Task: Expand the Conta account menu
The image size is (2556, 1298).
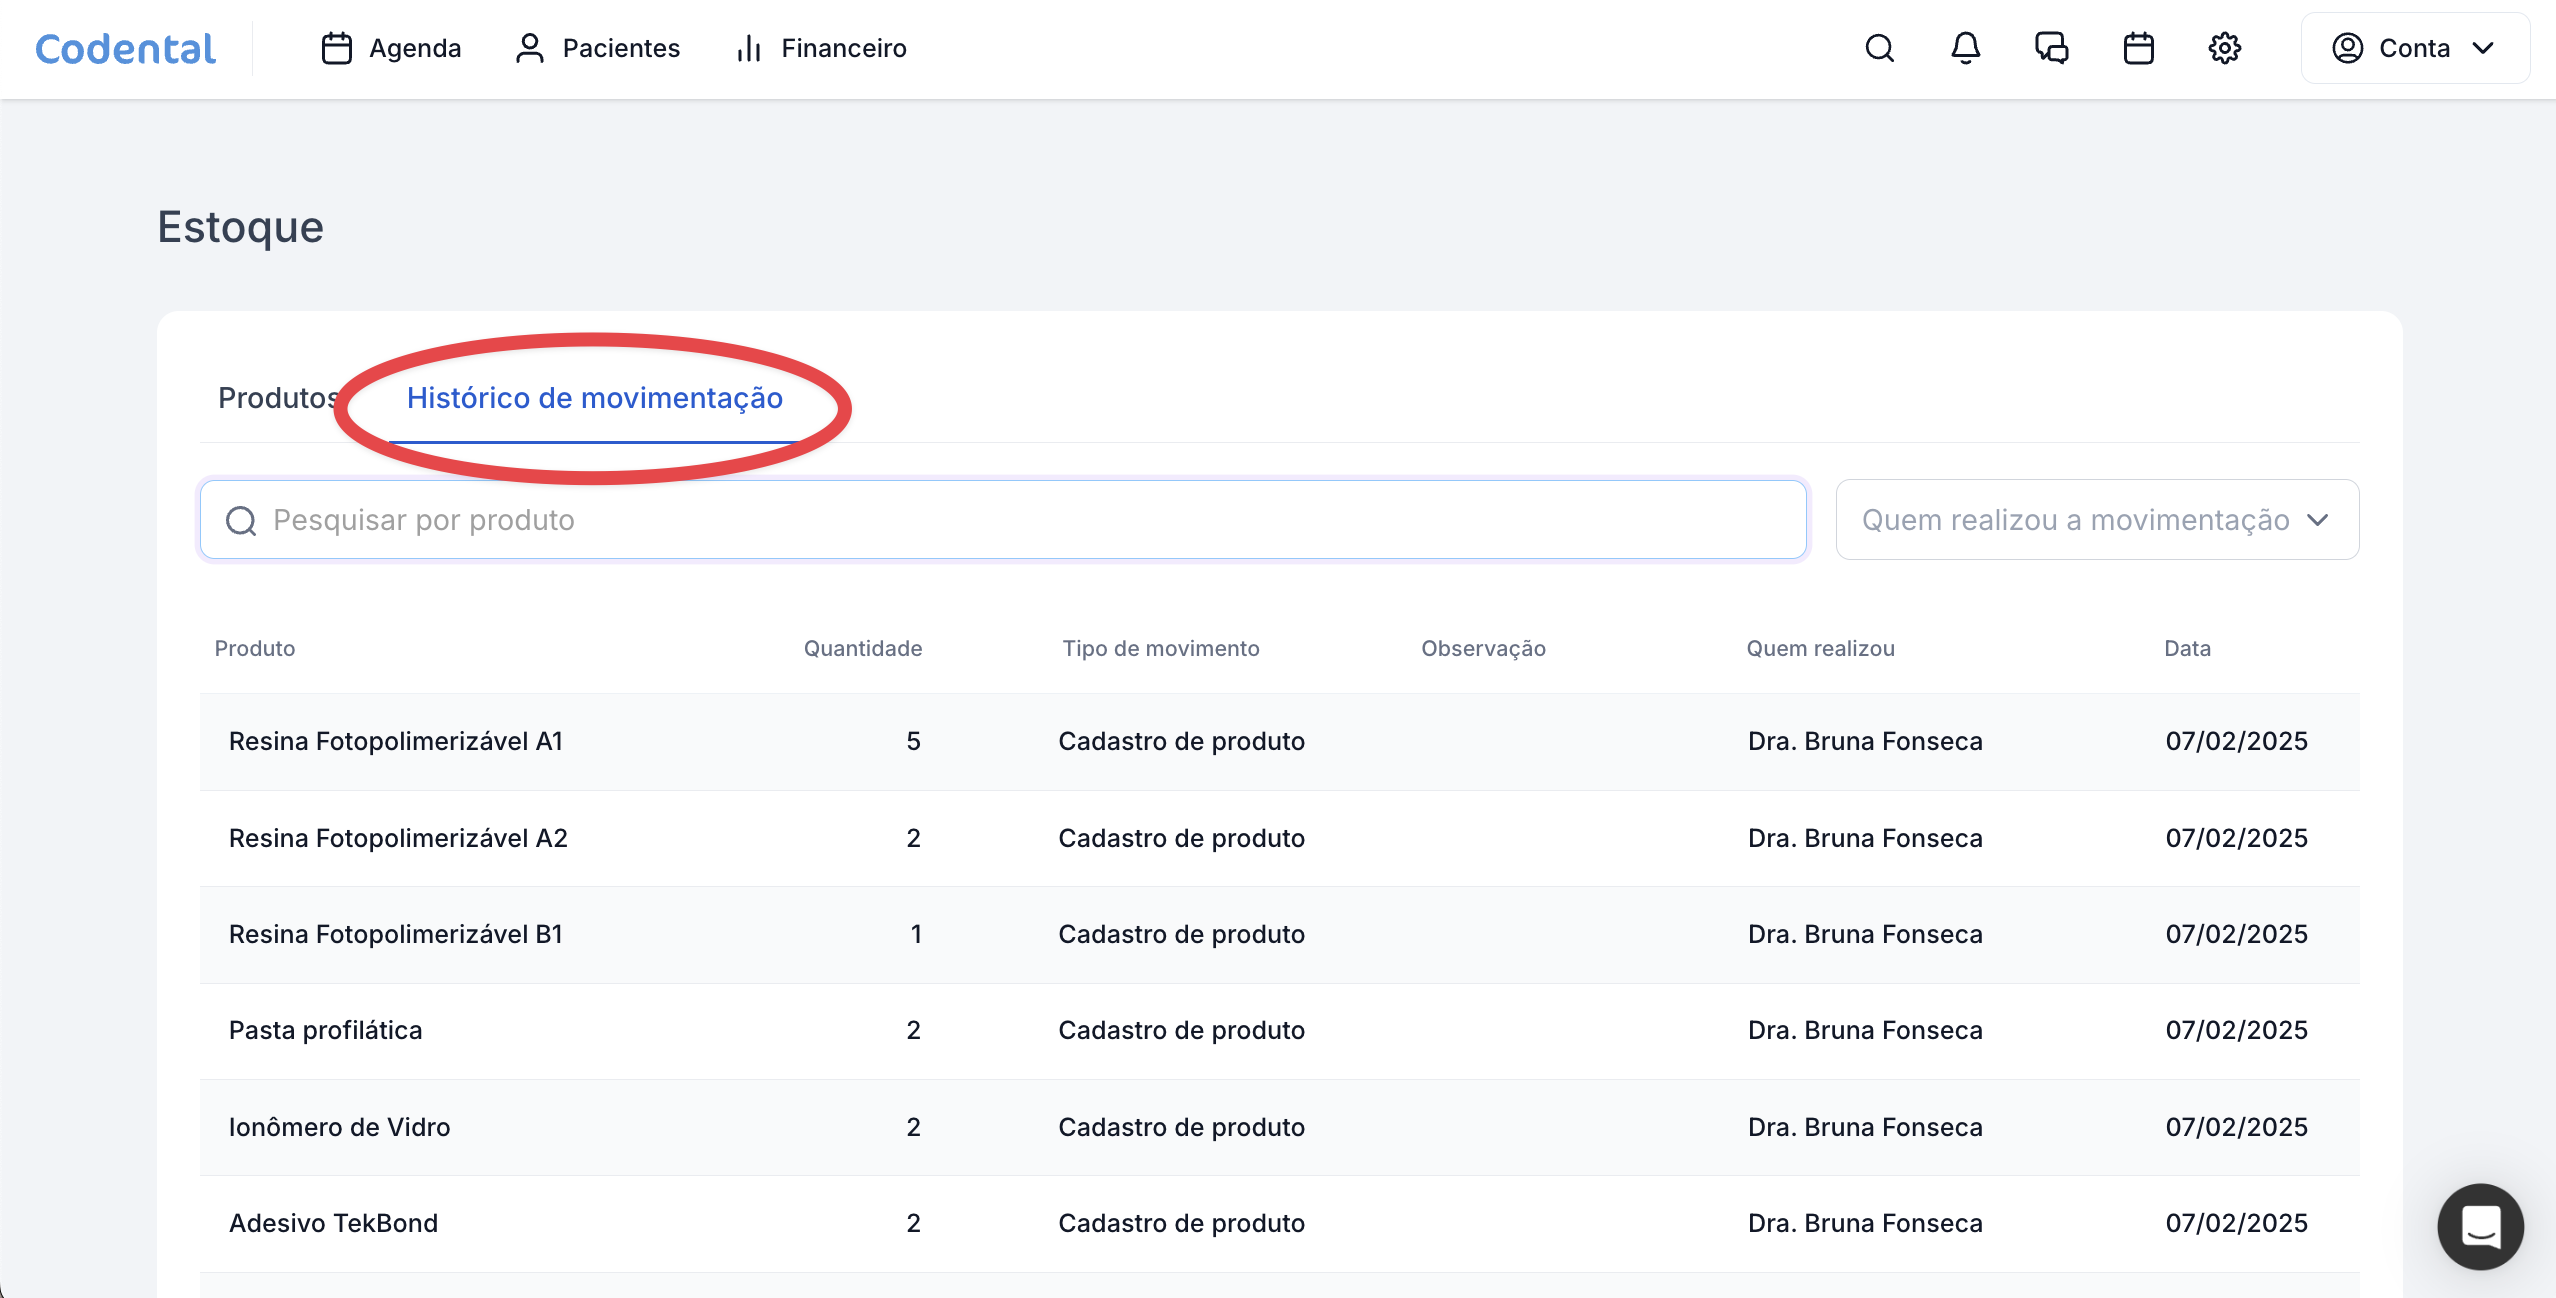Action: (2414, 48)
